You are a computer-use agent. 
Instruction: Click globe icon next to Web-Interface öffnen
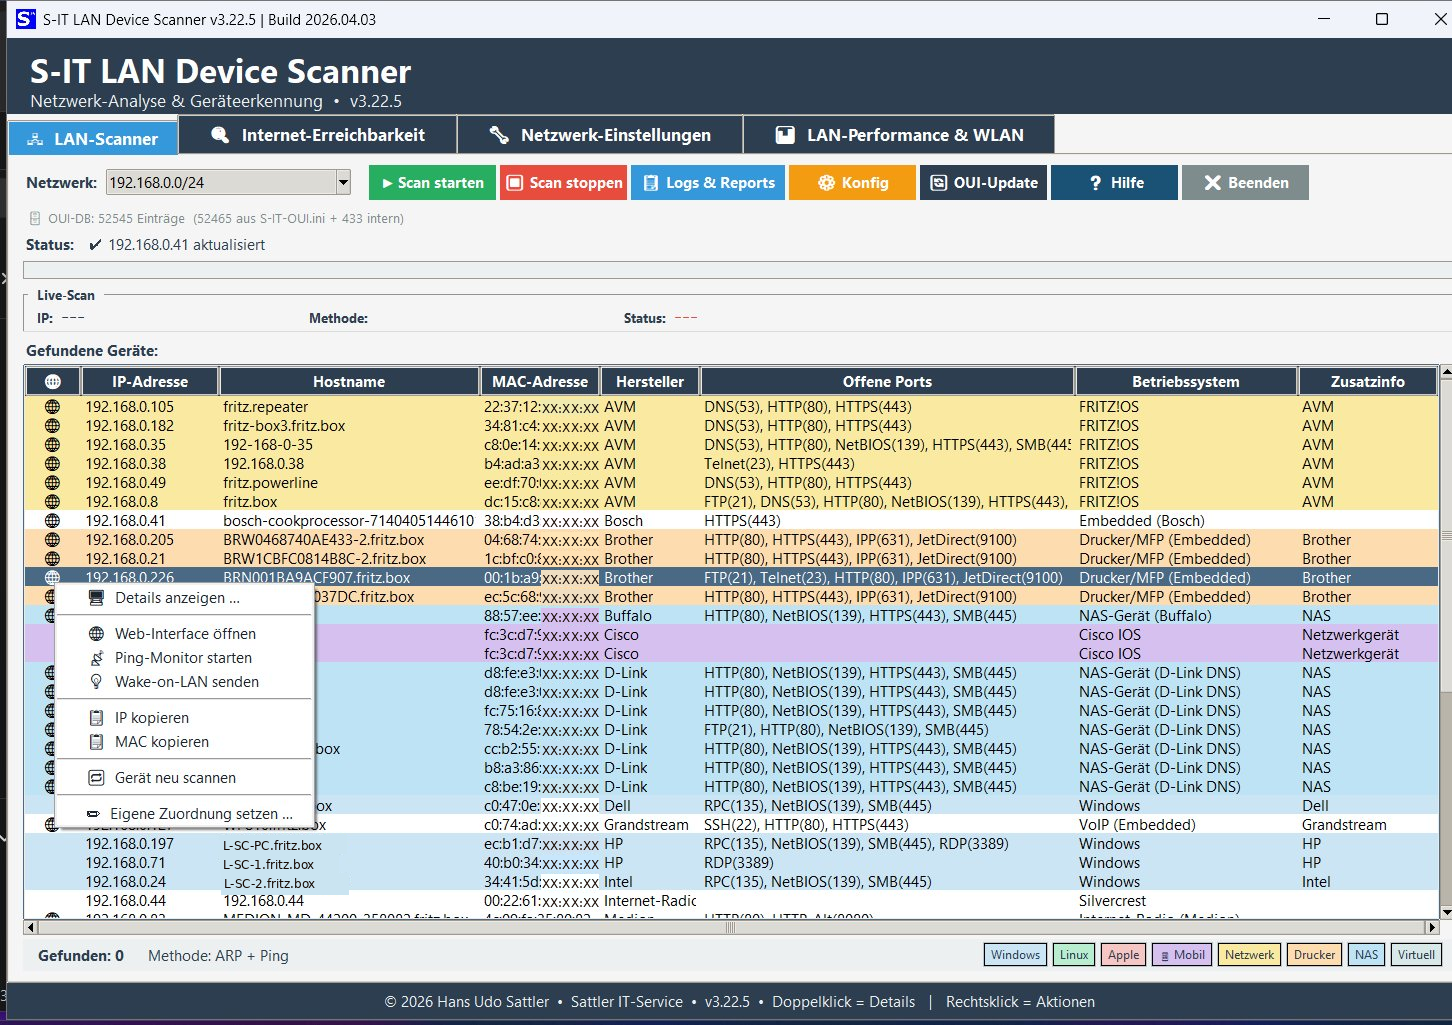pos(96,634)
